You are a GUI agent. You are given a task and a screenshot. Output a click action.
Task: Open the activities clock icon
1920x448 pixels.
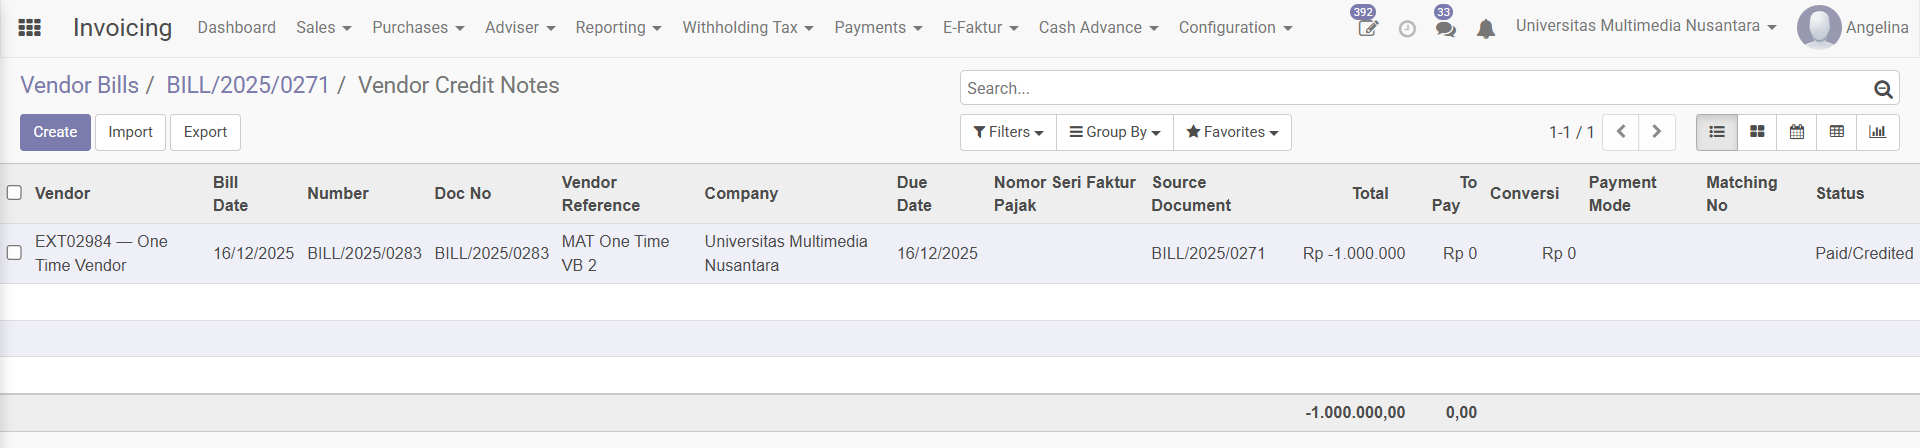pyautogui.click(x=1407, y=29)
